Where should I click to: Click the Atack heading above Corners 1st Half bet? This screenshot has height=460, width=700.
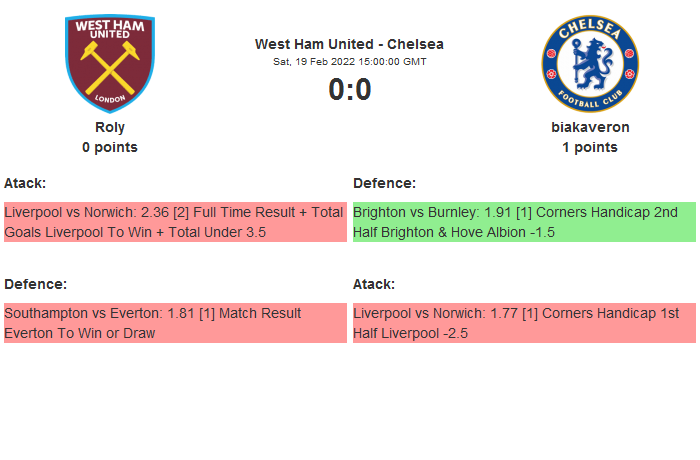(374, 284)
